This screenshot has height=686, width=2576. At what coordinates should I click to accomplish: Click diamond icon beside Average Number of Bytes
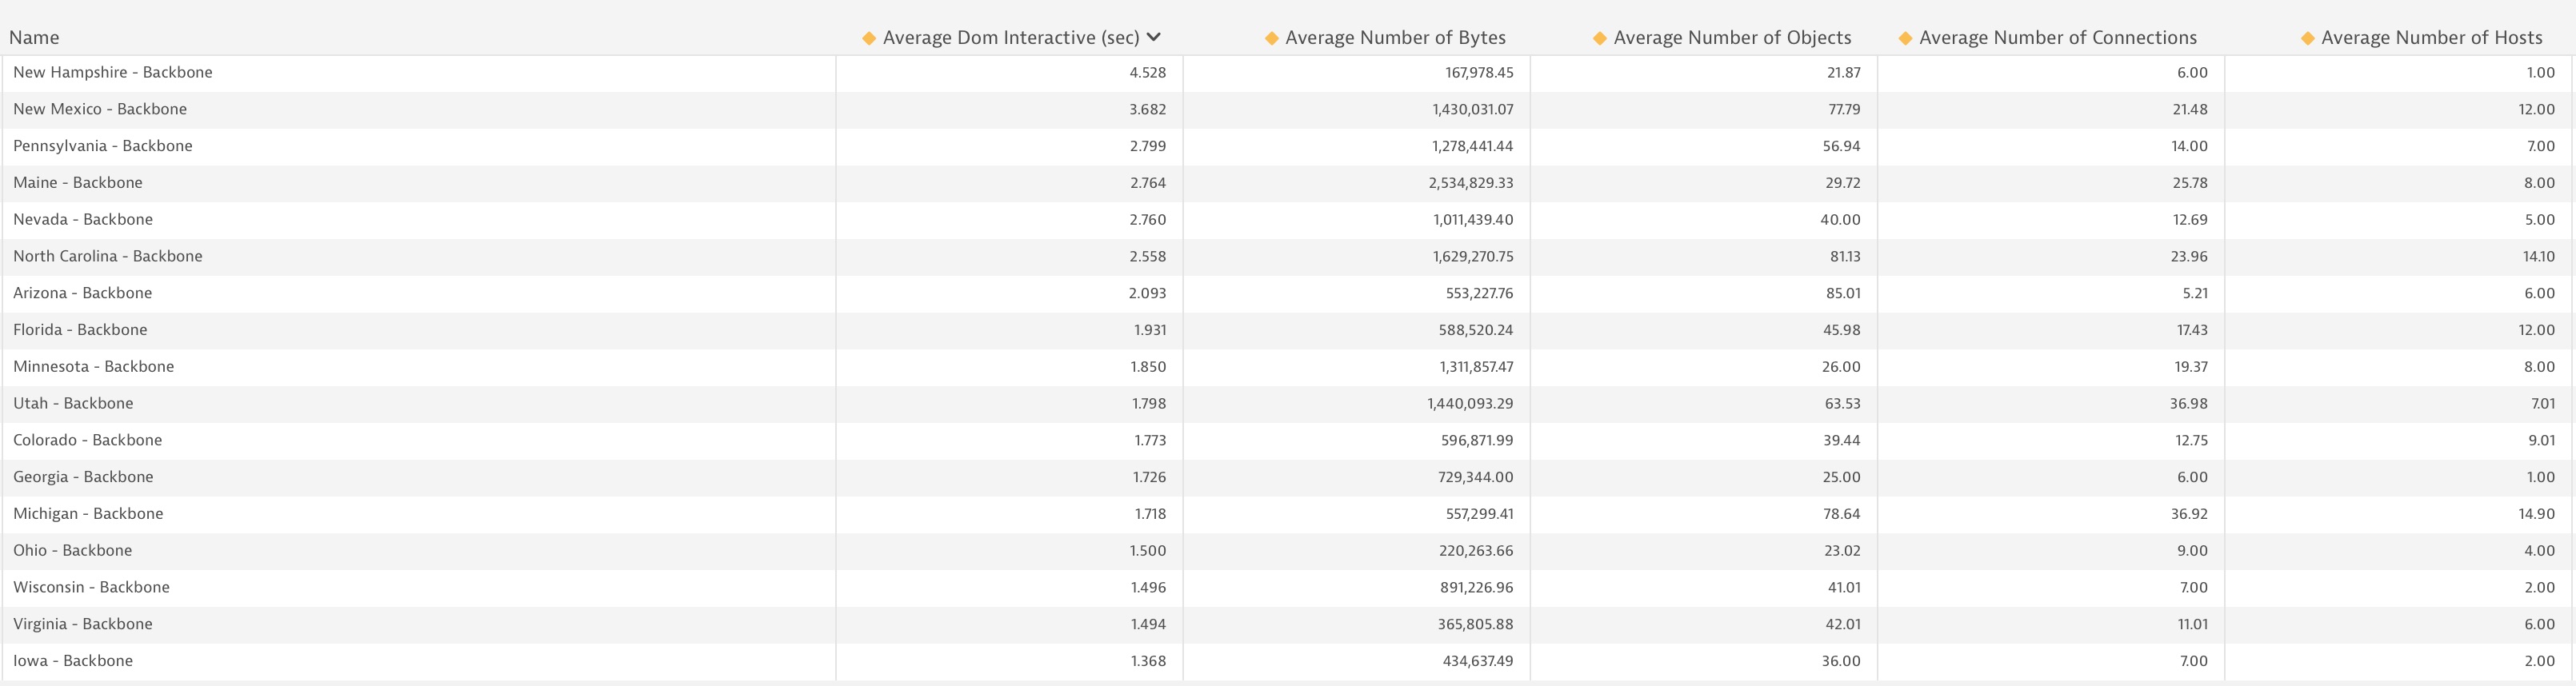[1272, 38]
